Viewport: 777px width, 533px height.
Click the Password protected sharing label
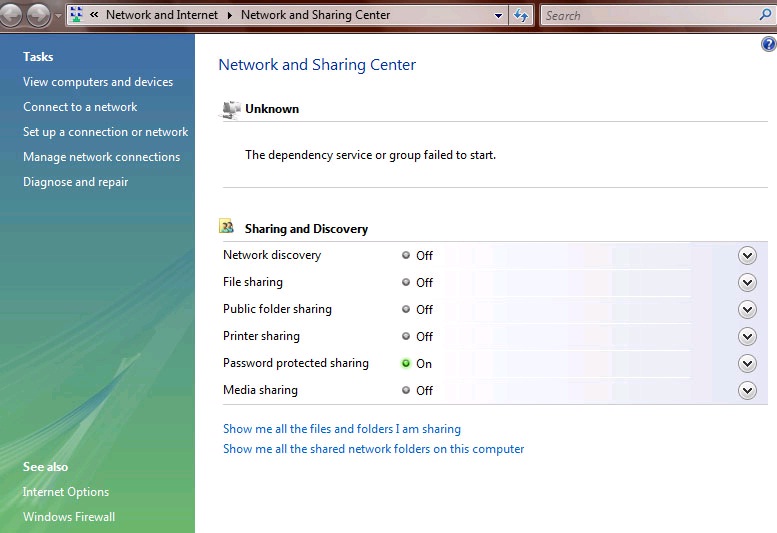[x=296, y=363]
